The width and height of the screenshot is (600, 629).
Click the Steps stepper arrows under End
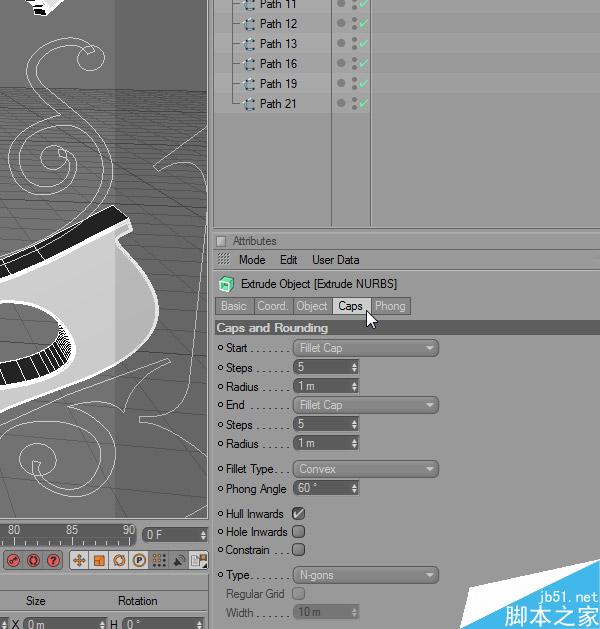pos(354,424)
